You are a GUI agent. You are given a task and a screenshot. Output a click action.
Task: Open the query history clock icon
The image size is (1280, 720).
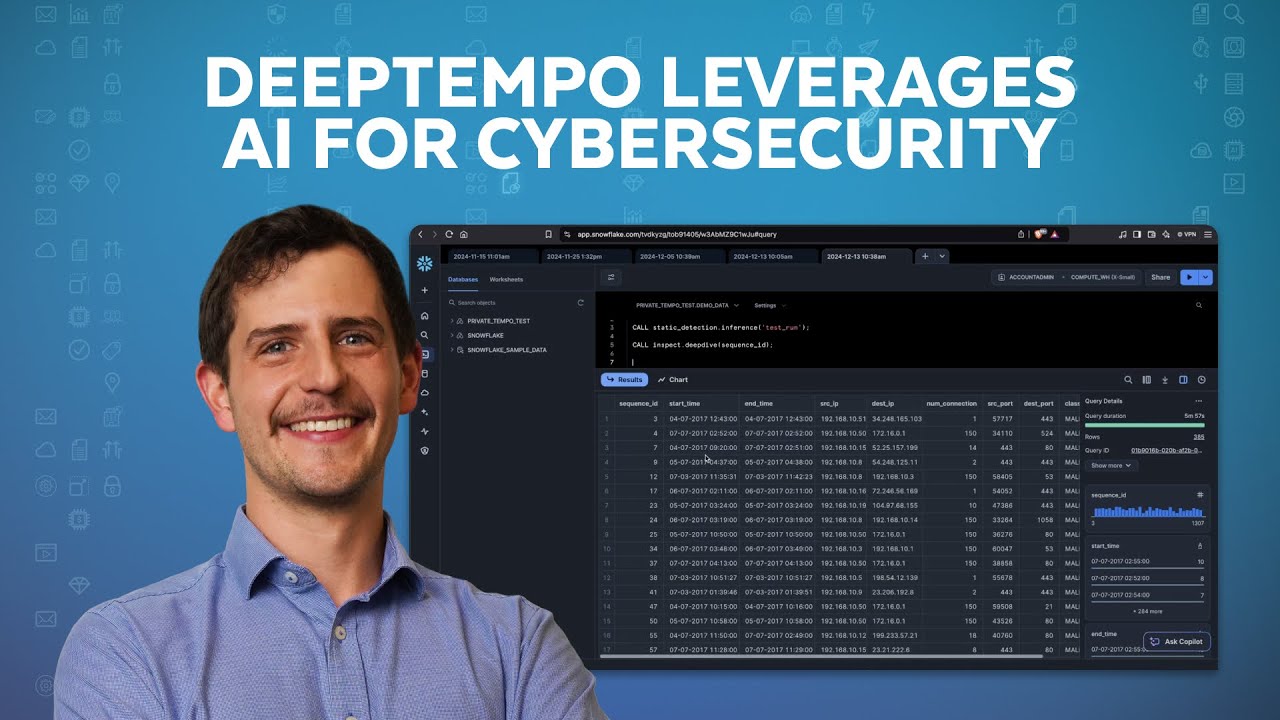[1202, 380]
